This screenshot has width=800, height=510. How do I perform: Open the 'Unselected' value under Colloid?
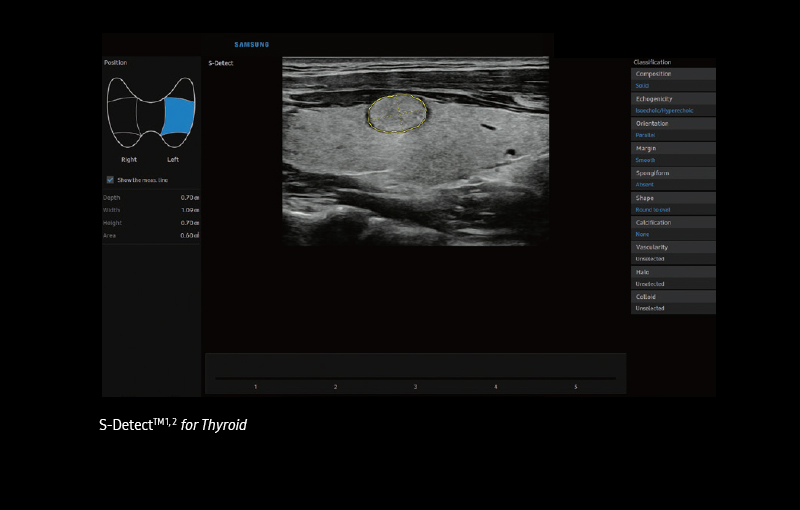point(673,308)
